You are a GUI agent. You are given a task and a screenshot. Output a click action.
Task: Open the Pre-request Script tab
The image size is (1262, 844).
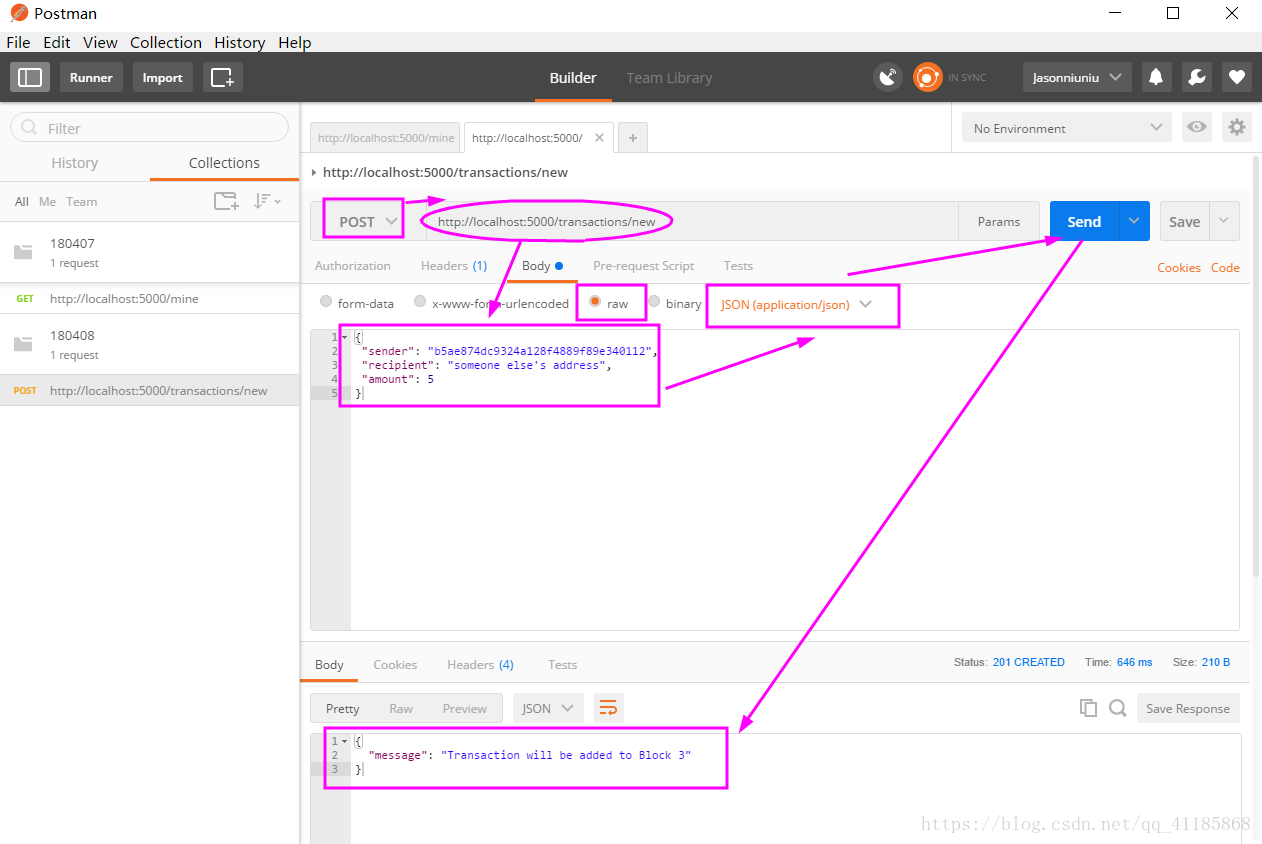click(x=643, y=265)
